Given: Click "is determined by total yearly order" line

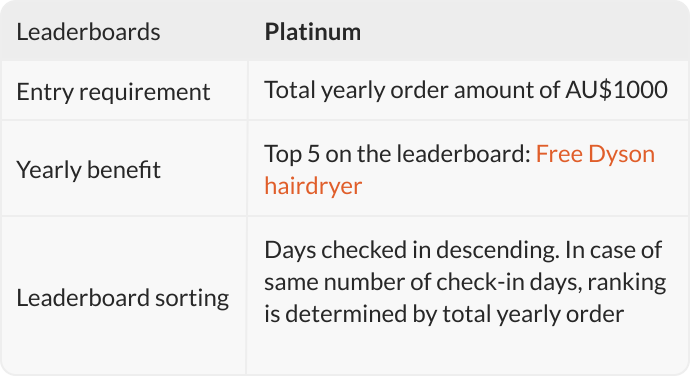Looking at the screenshot, I should click(x=444, y=314).
